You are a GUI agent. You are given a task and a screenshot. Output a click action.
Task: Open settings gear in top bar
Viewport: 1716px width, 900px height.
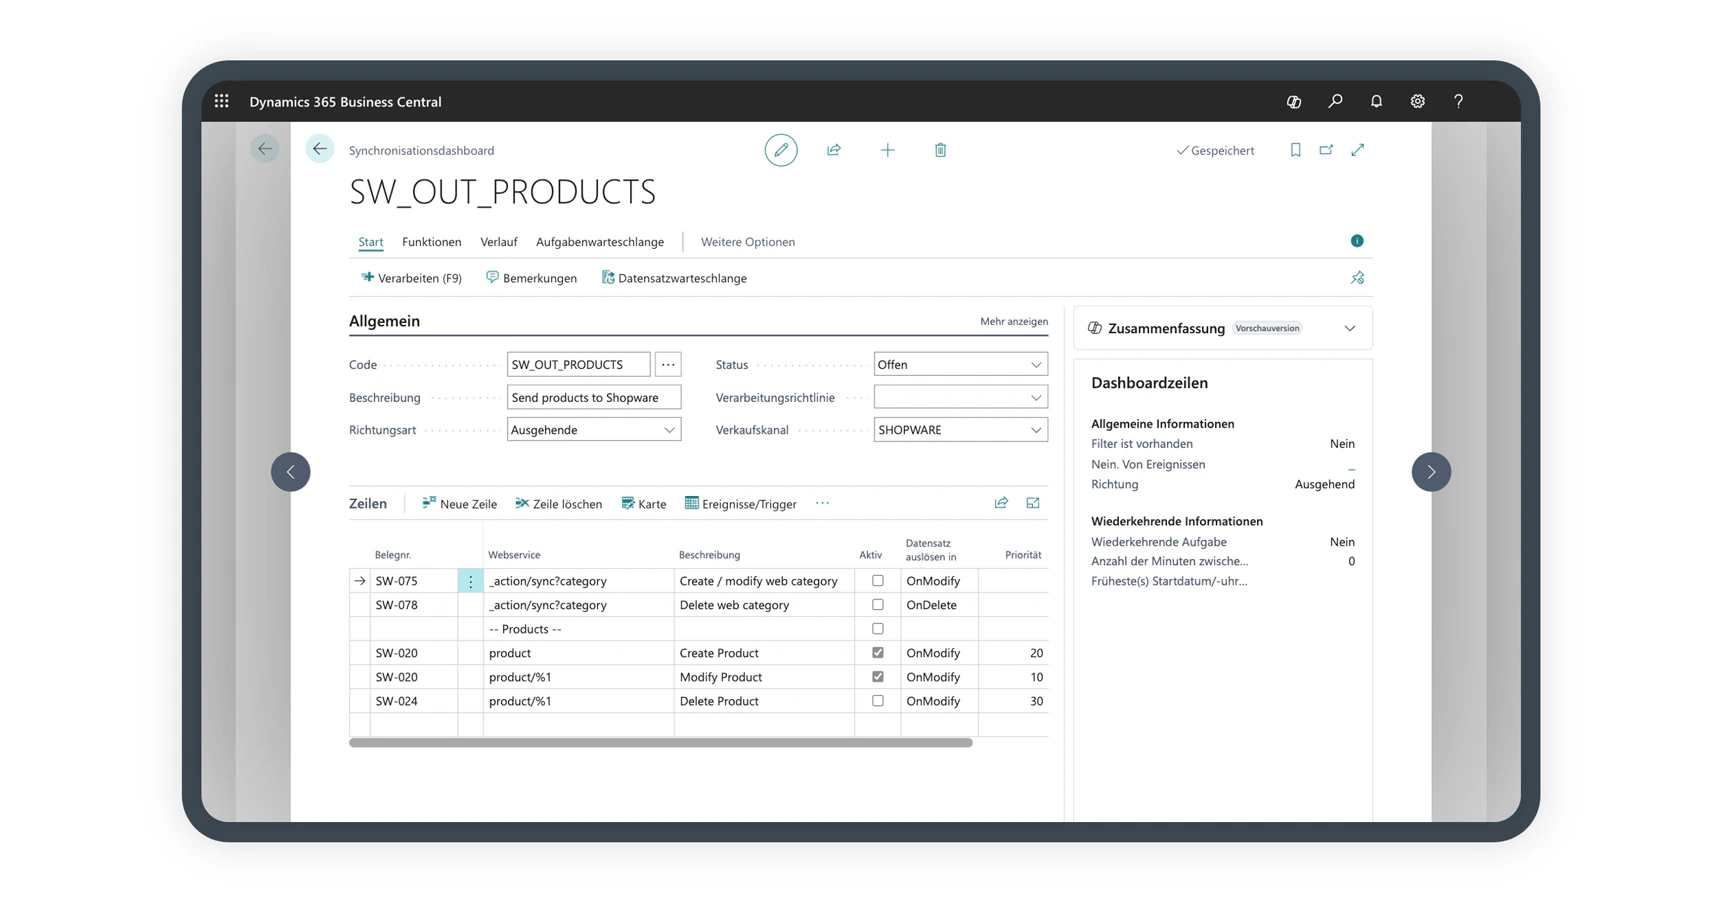[x=1417, y=101]
